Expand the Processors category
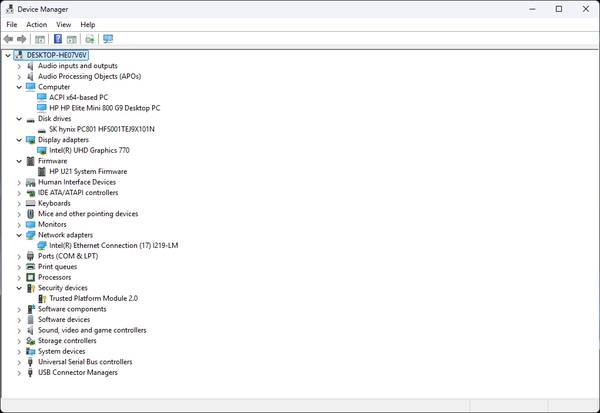Viewport: 600px width, 413px height. pos(19,277)
